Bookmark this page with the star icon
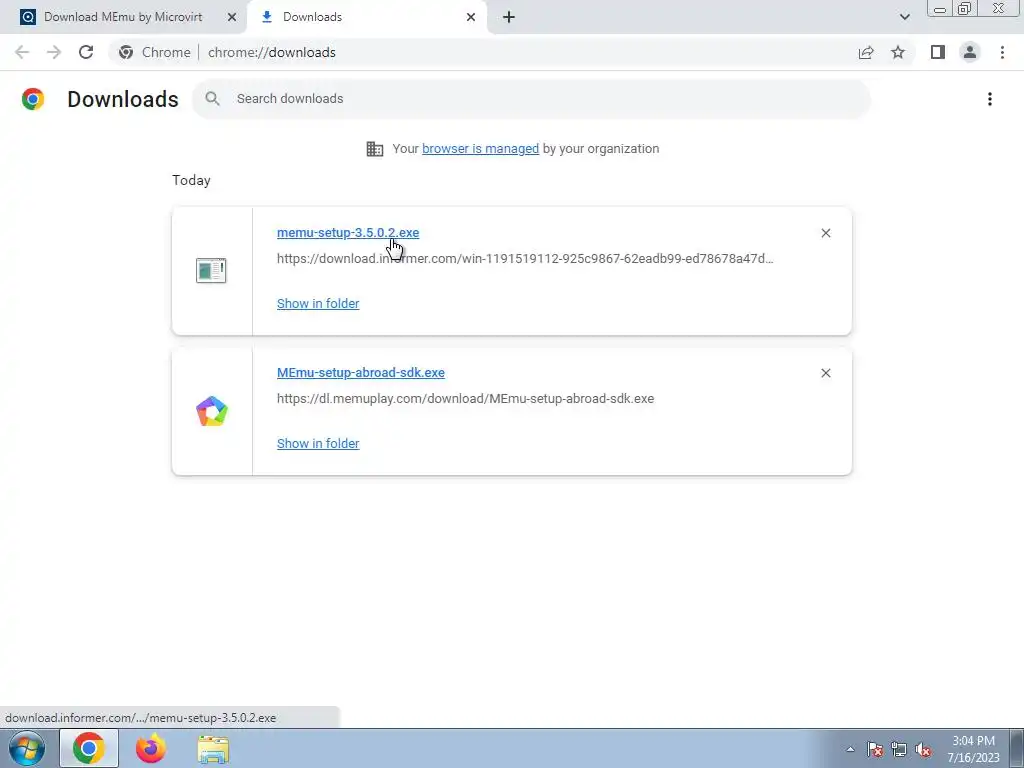Viewport: 1024px width, 768px height. (898, 52)
